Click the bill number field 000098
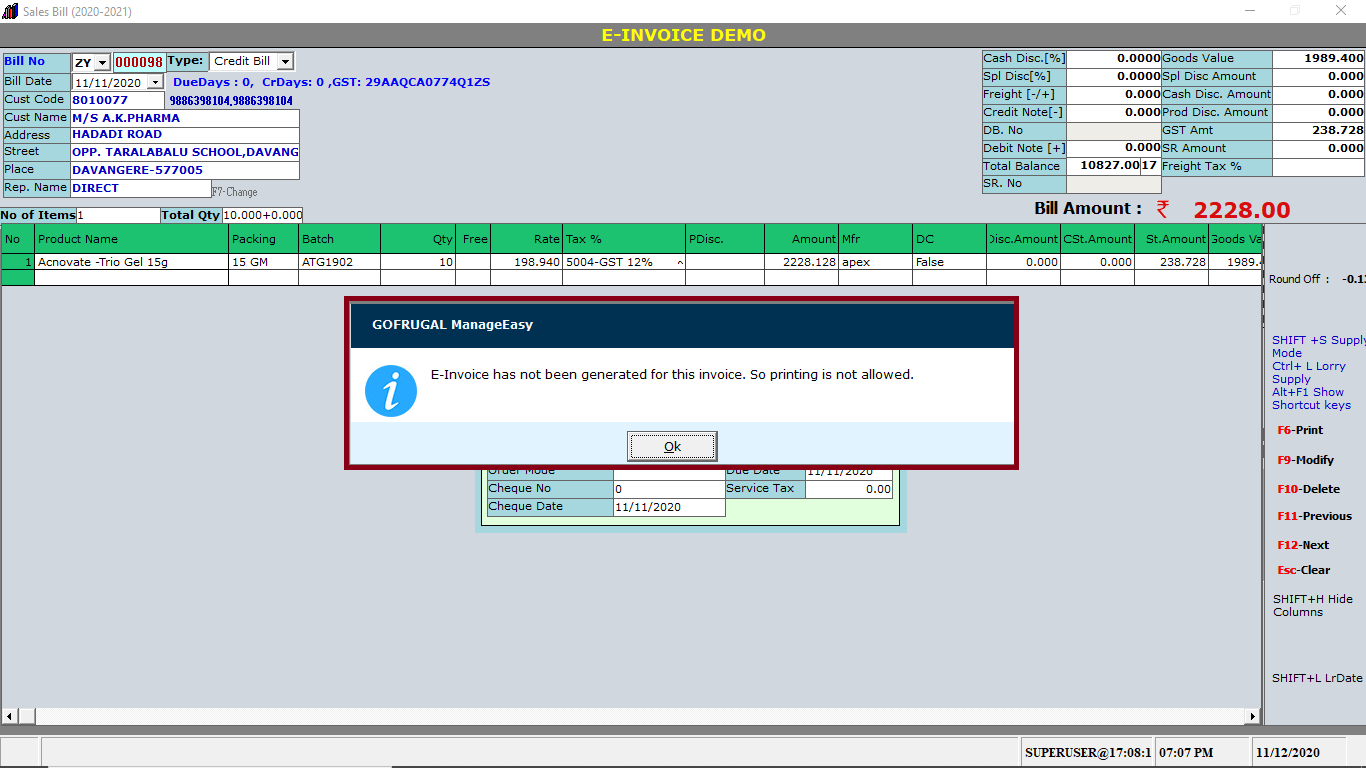The height and width of the screenshot is (768, 1366). click(x=139, y=62)
